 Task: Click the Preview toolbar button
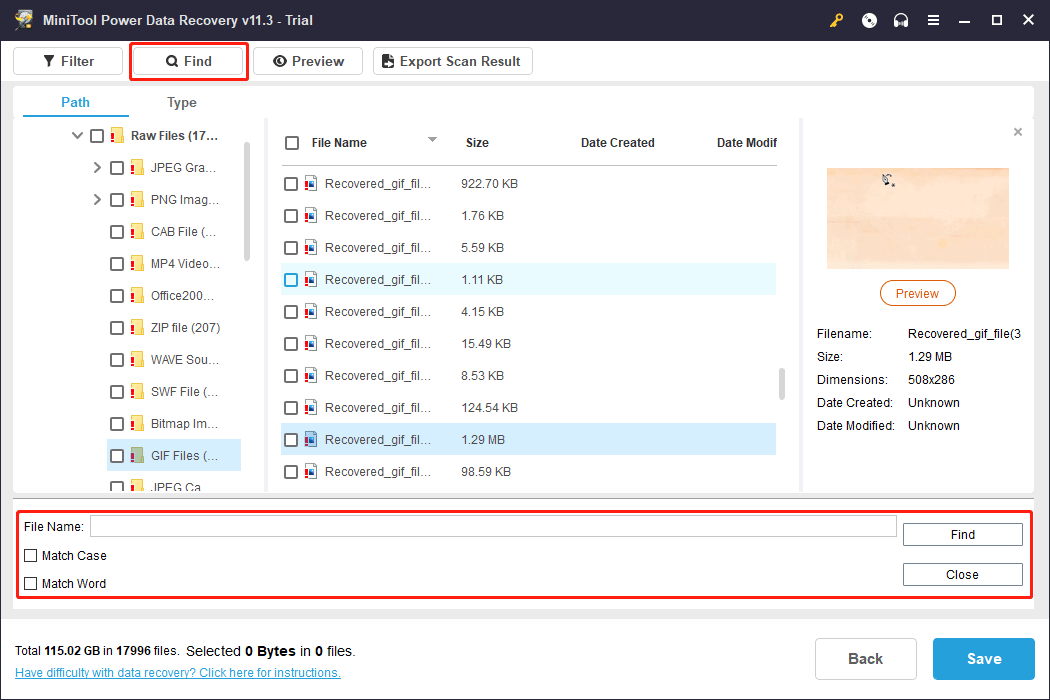tap(308, 61)
